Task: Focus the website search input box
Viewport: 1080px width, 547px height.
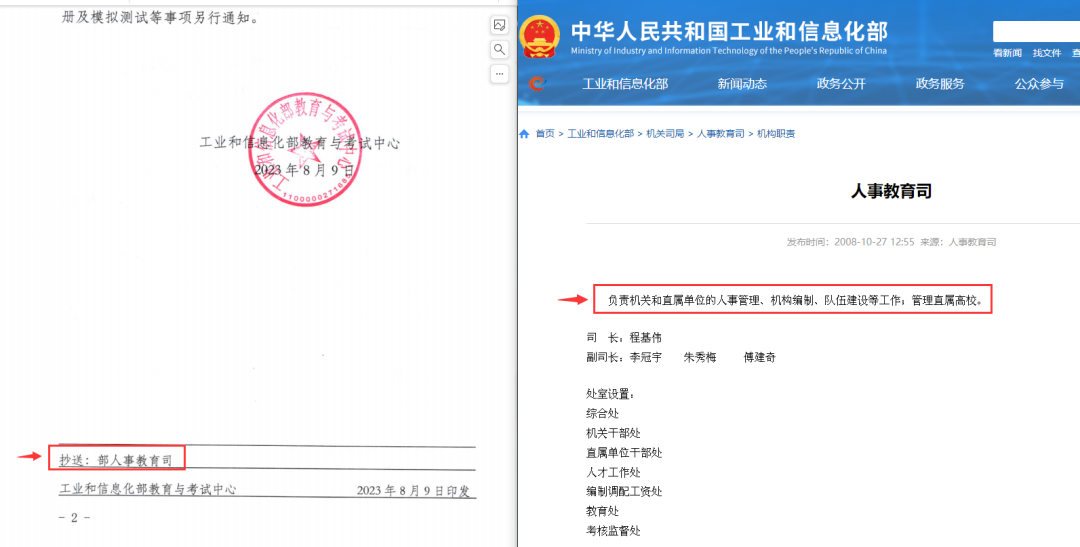Action: pyautogui.click(x=1036, y=32)
